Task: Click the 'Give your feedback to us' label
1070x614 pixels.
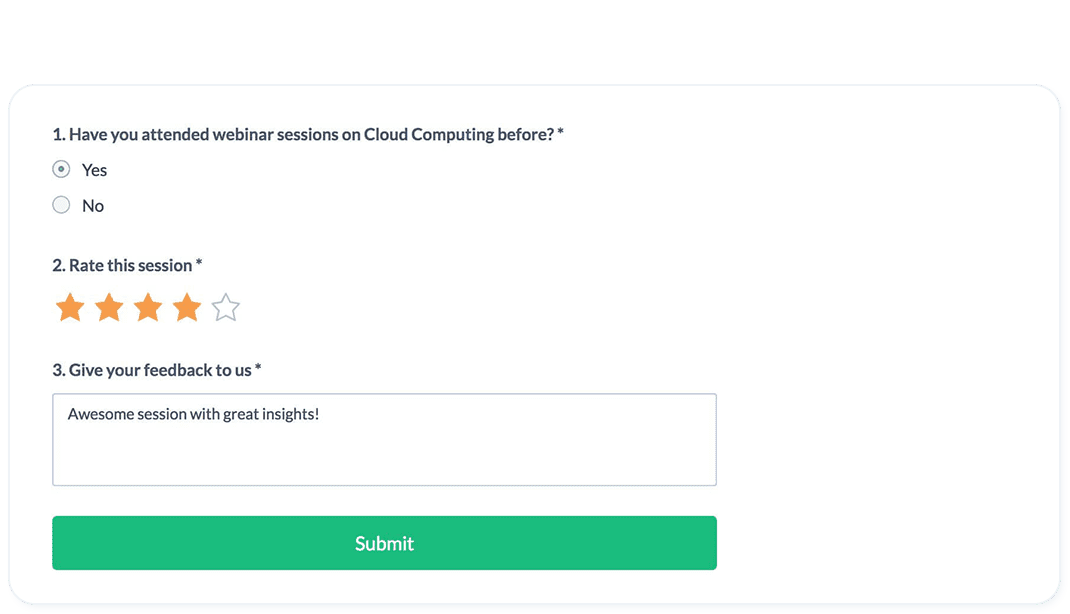Action: 160,370
